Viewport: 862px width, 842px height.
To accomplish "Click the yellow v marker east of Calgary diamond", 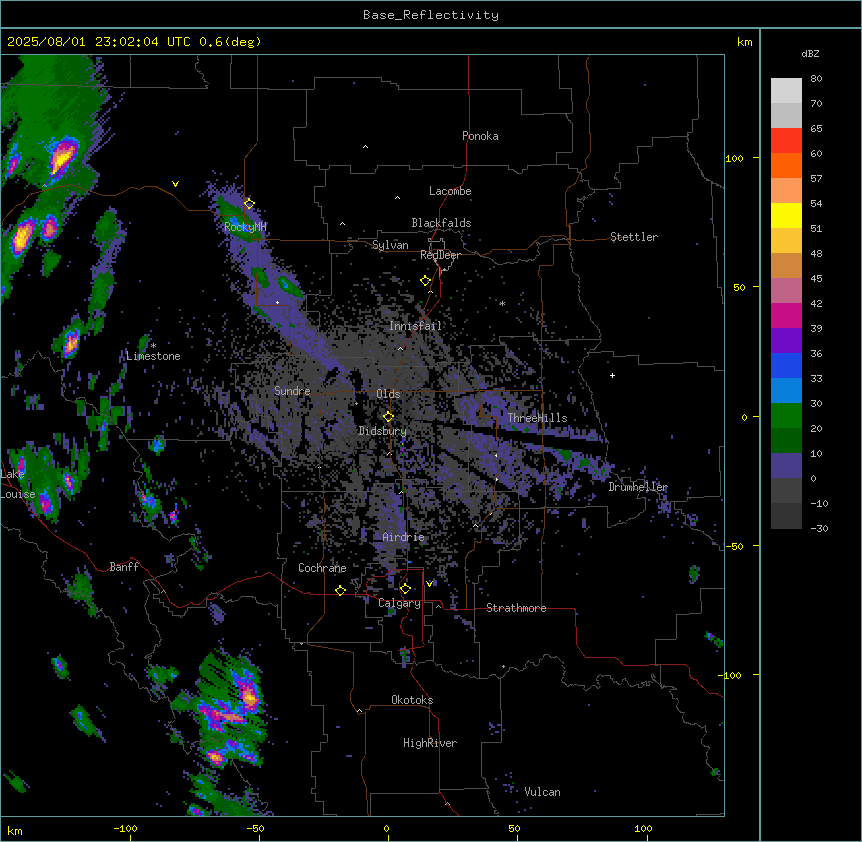I will click(429, 583).
